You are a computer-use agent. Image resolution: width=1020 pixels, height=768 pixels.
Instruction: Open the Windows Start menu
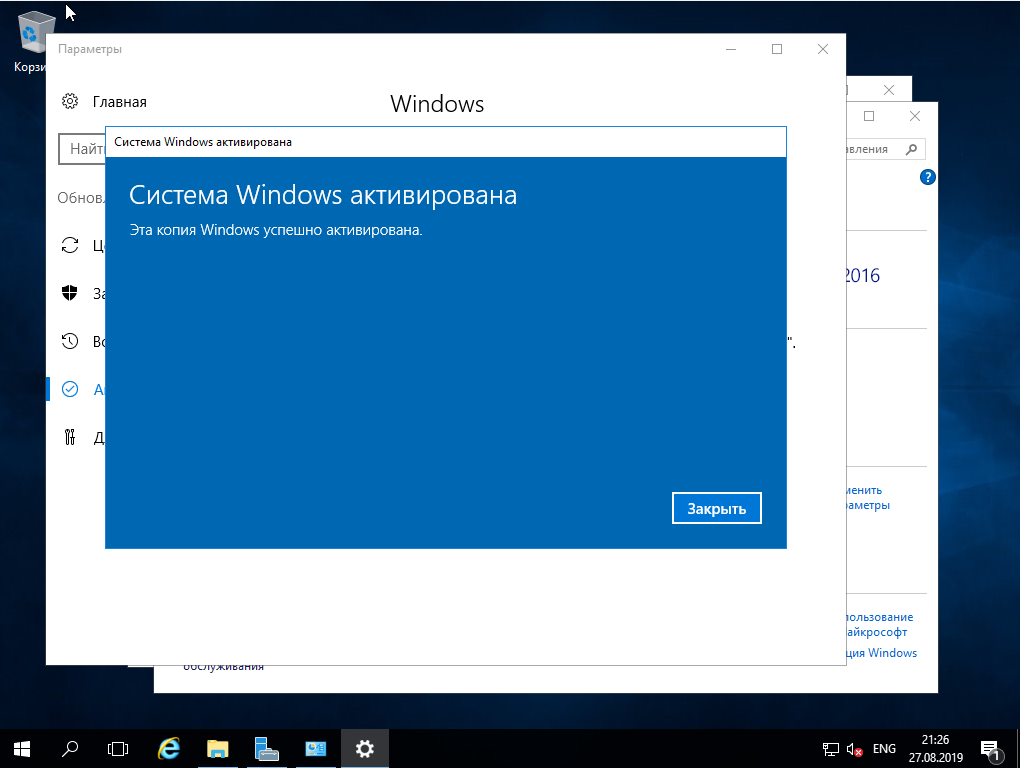tap(21, 748)
